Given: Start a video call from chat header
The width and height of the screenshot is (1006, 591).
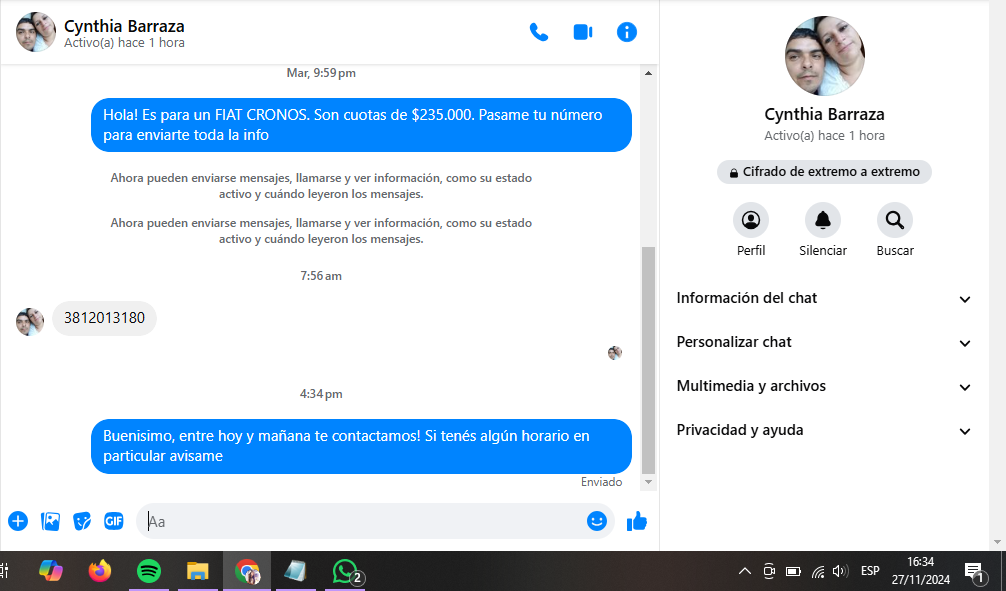Looking at the screenshot, I should tap(583, 32).
